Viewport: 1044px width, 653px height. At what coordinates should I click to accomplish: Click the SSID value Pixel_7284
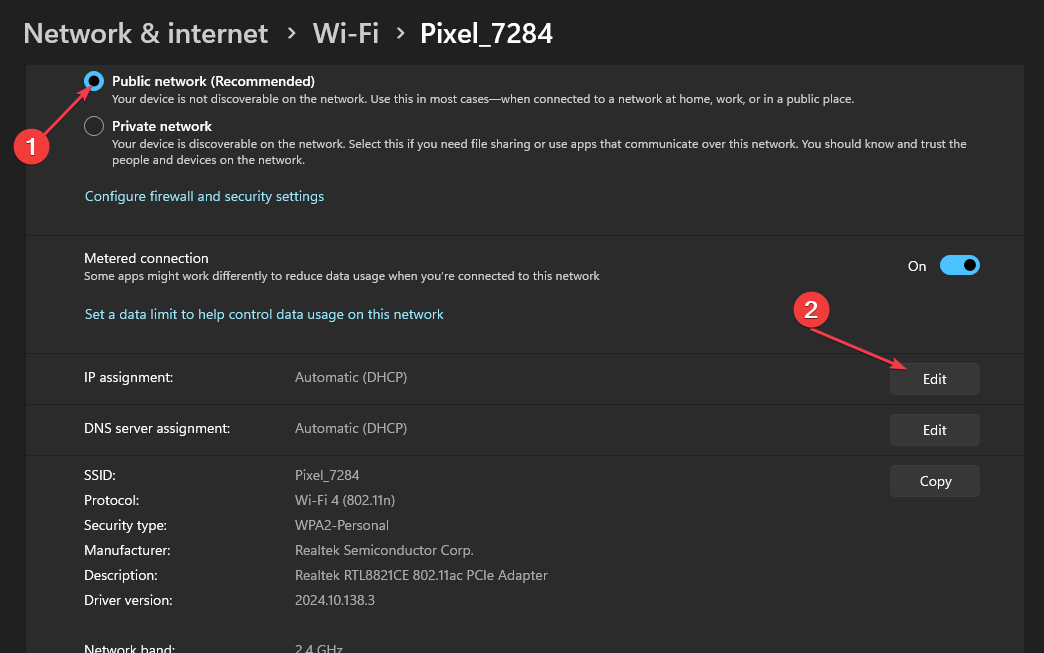[326, 475]
